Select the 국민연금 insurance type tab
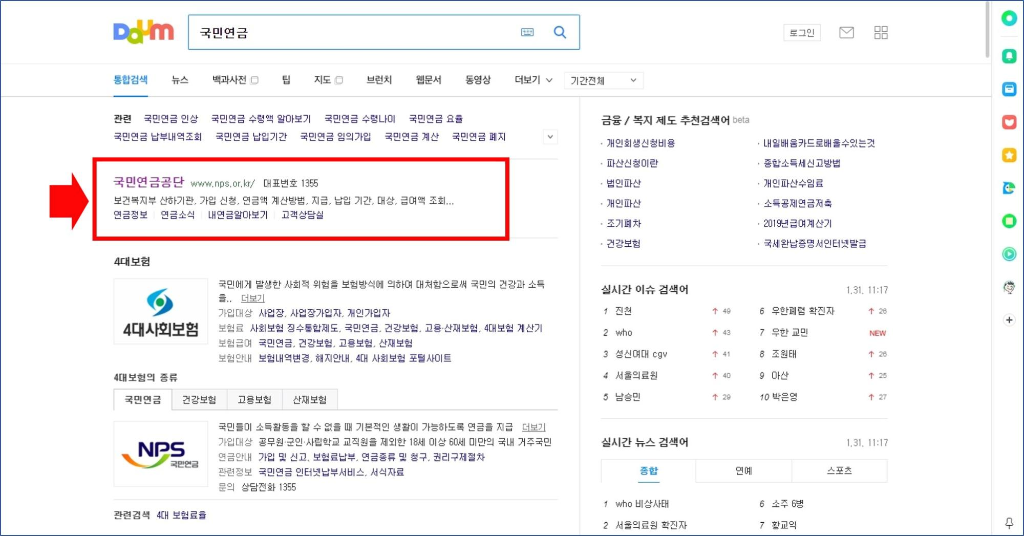 143,400
